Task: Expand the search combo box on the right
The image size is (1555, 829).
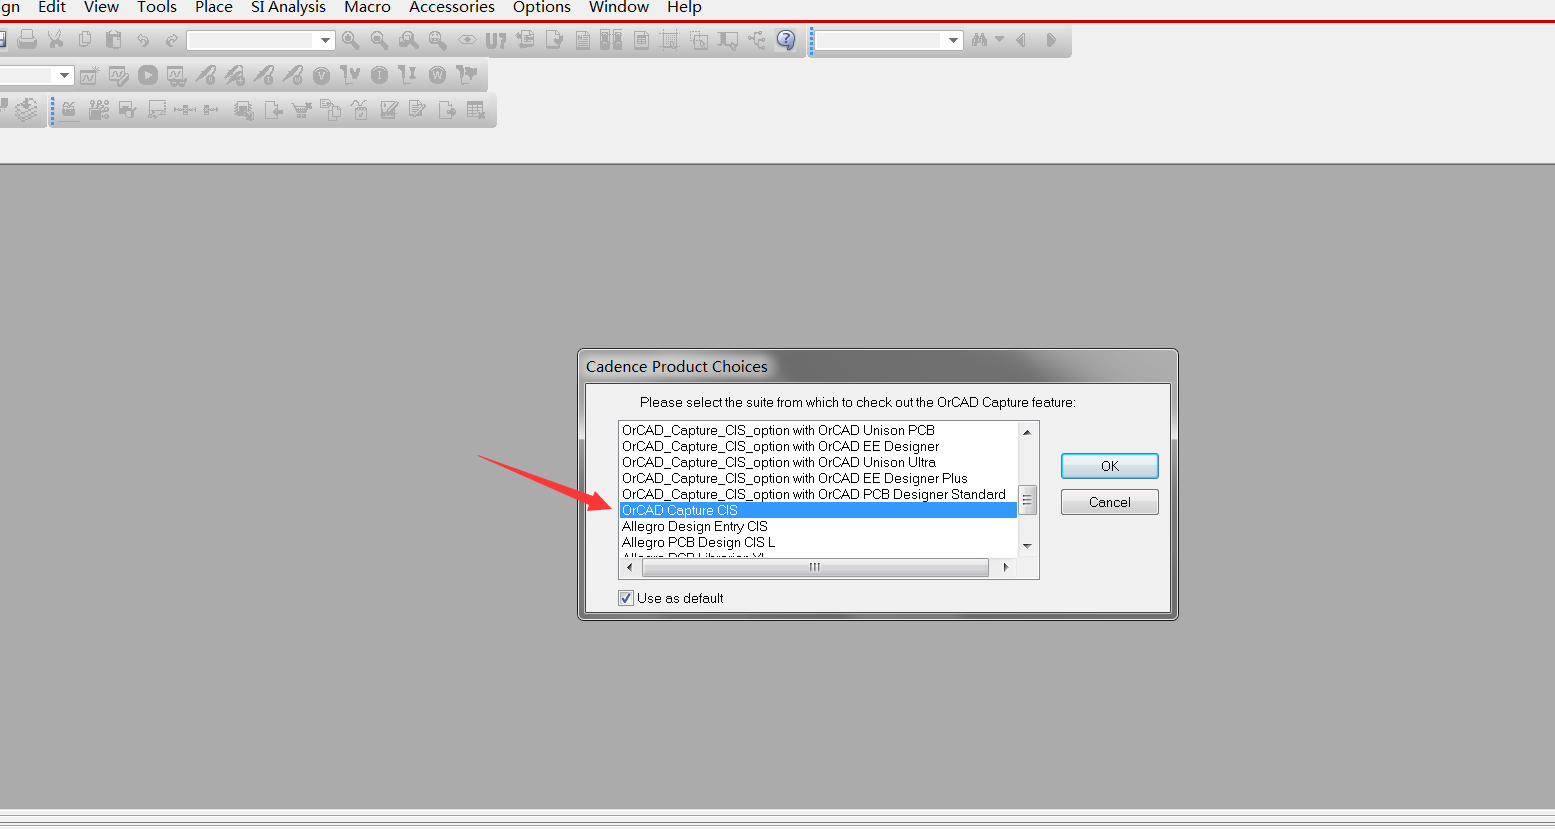Action: pyautogui.click(x=952, y=40)
